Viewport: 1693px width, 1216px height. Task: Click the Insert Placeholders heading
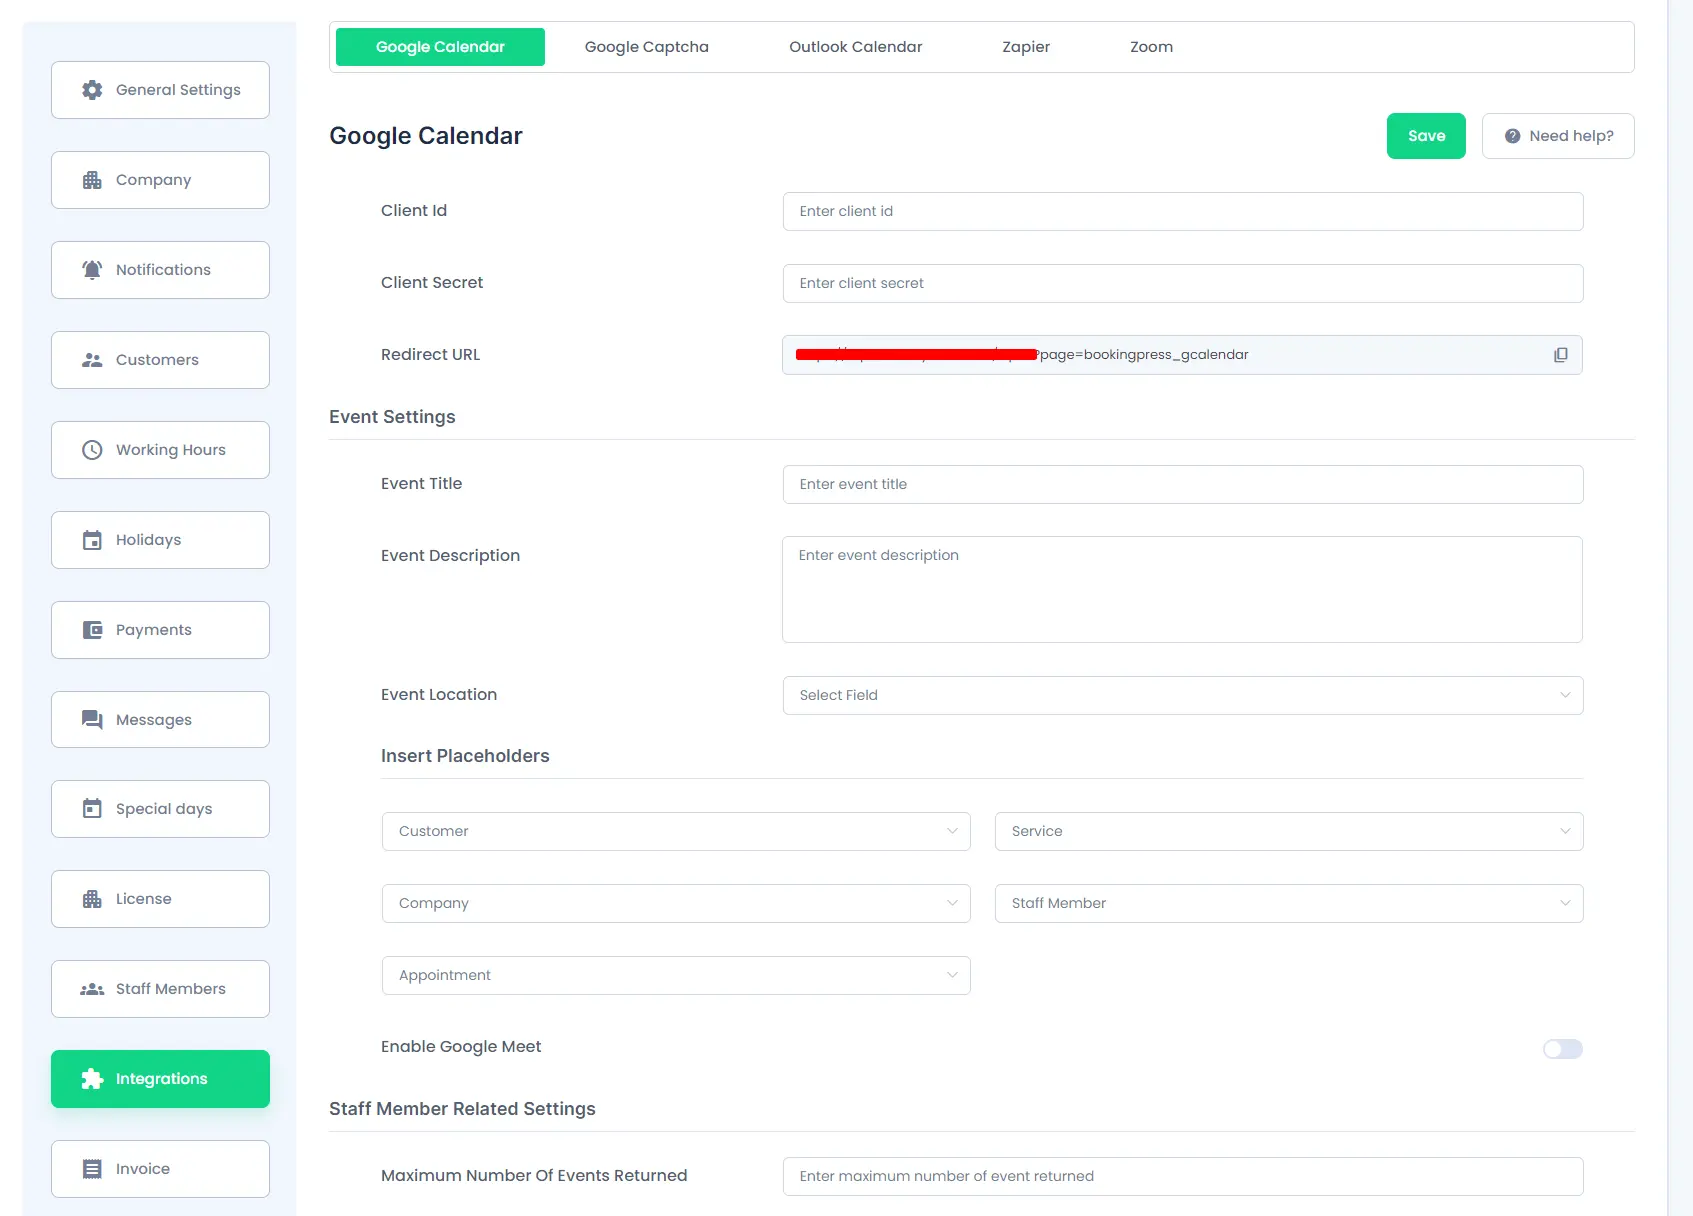coord(465,756)
